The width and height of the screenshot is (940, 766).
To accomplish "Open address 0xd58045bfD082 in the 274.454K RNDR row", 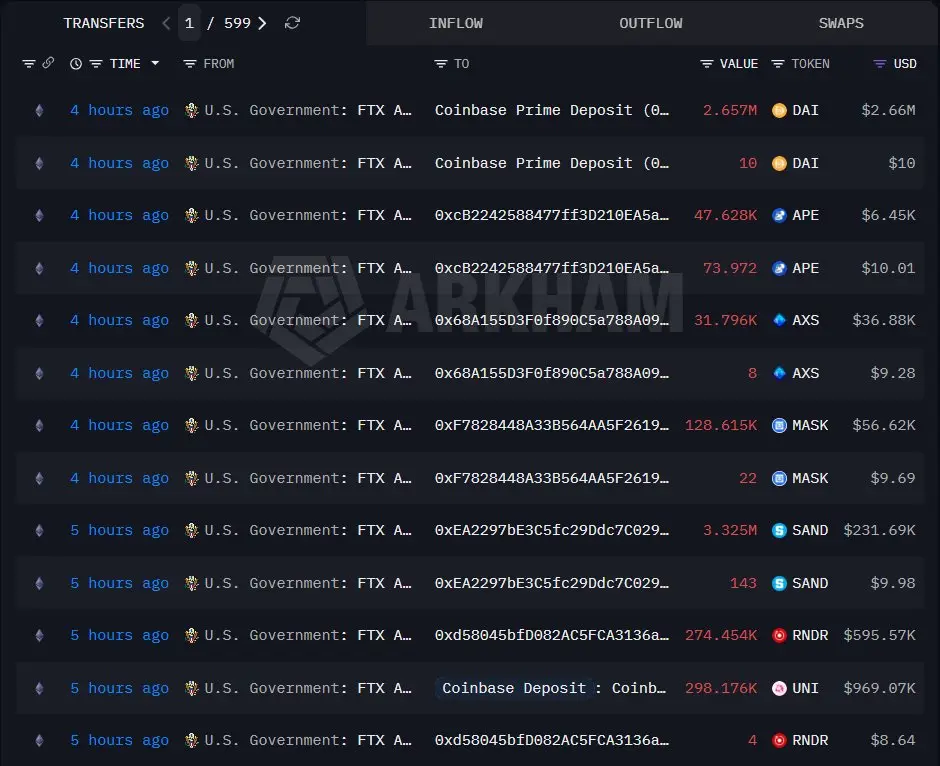I will pos(552,635).
